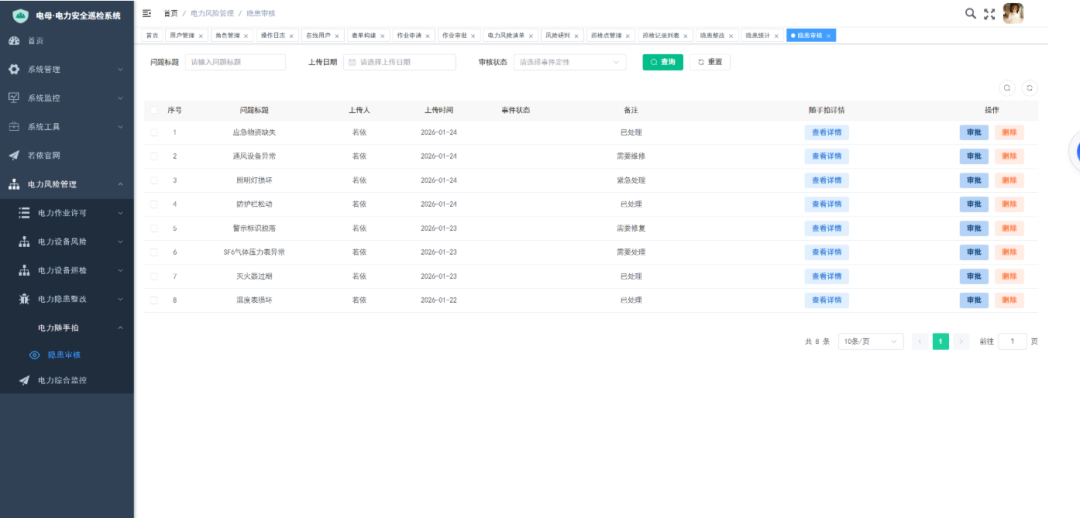Click the 首页 dashboard icon in sidebar

pyautogui.click(x=14, y=41)
